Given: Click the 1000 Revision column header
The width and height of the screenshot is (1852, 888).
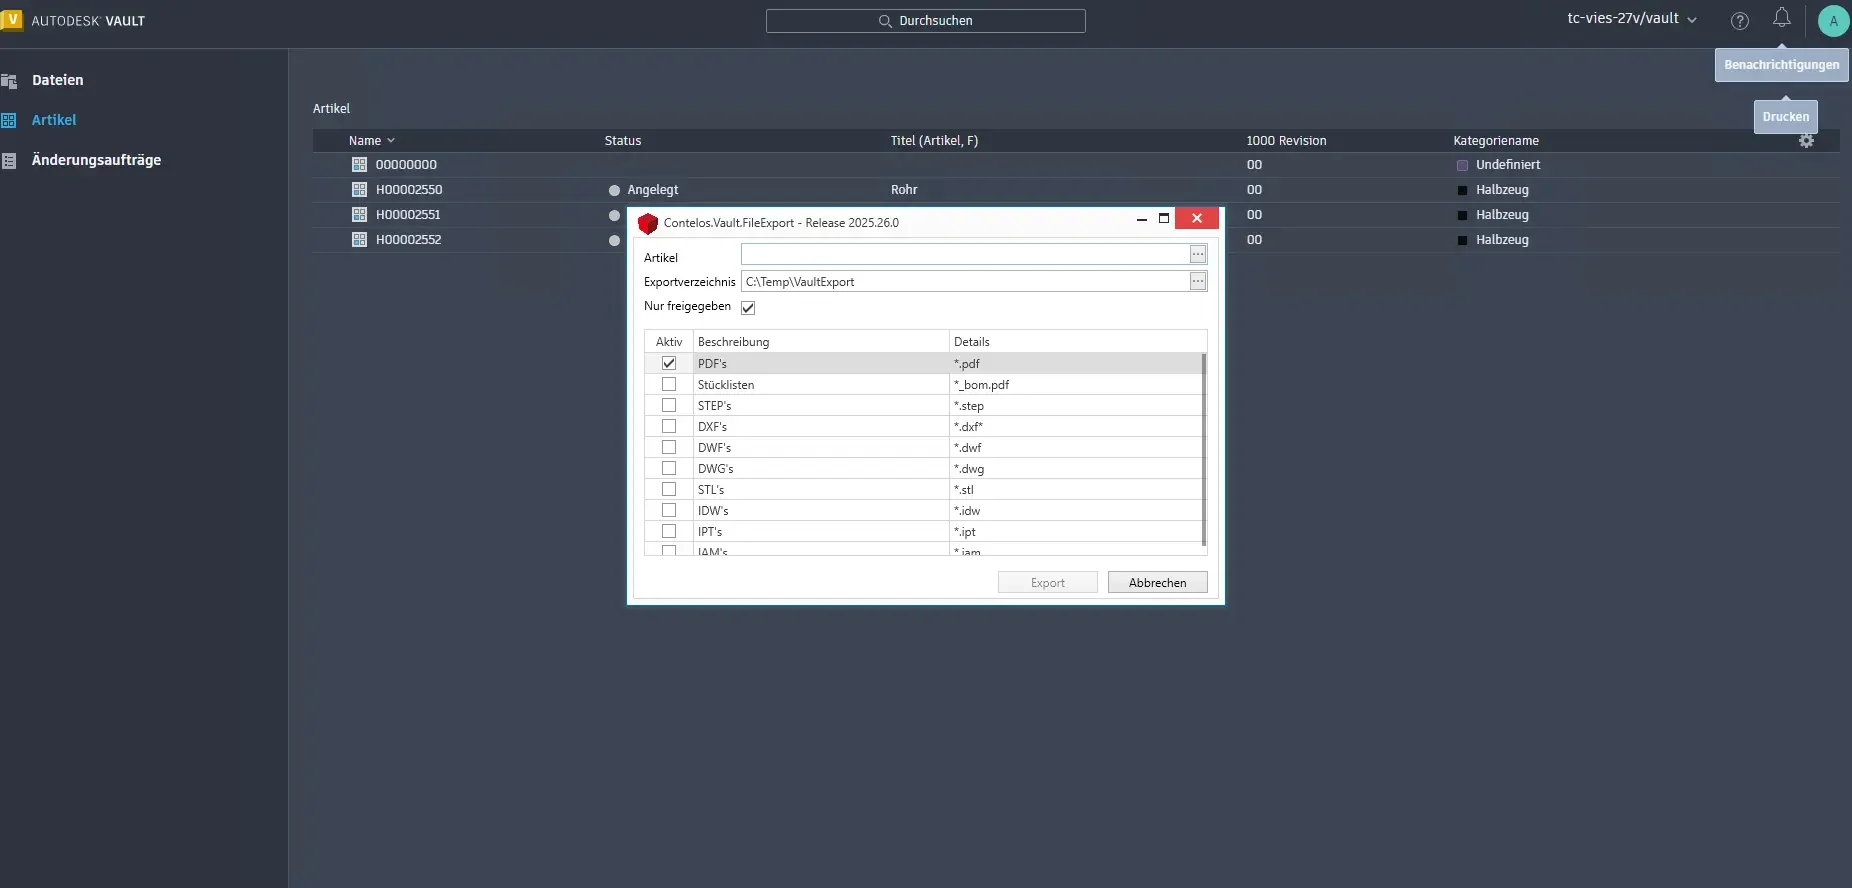Looking at the screenshot, I should tap(1286, 141).
